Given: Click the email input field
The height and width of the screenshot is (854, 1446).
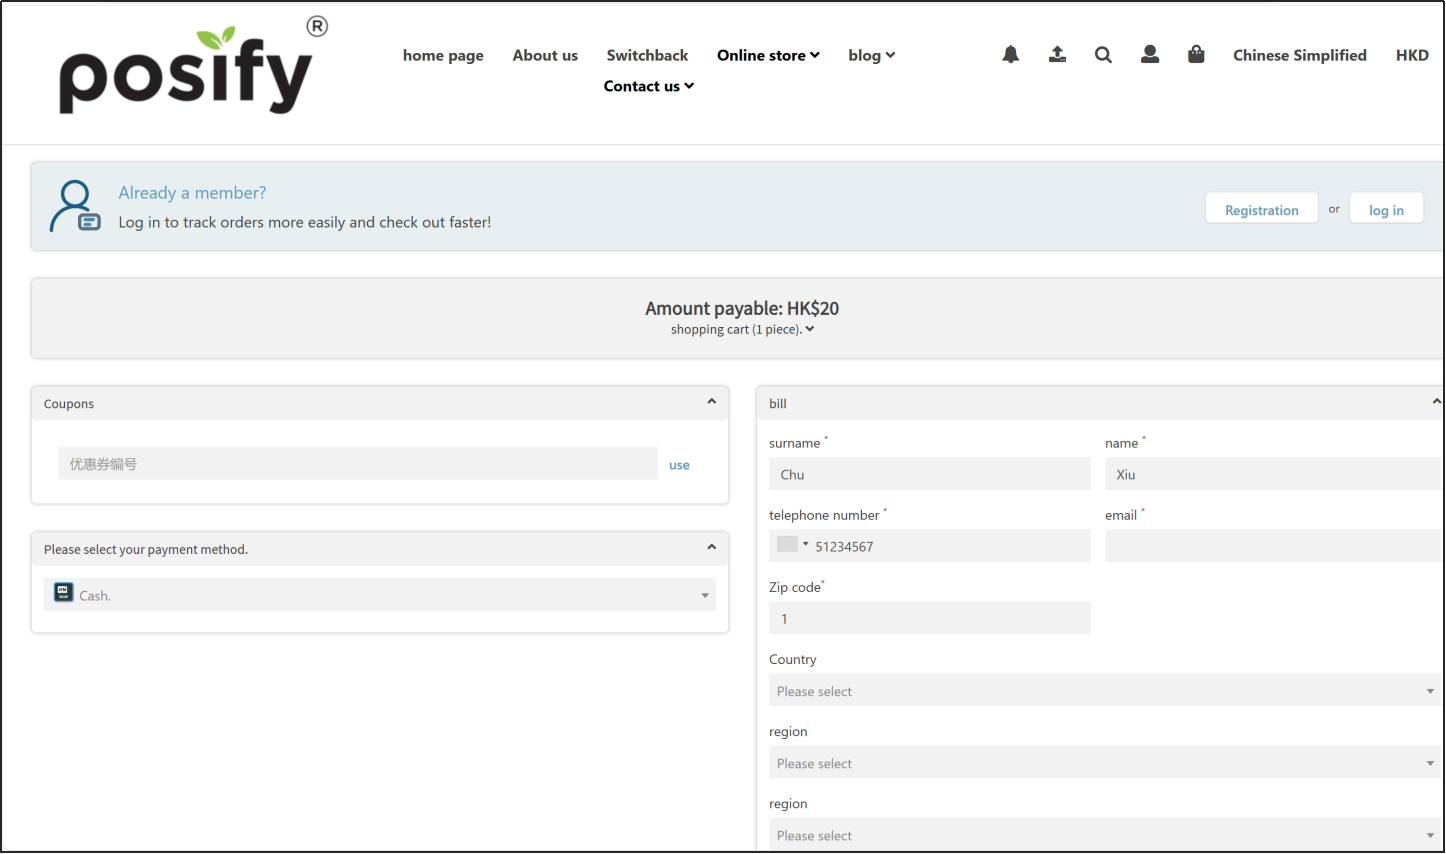Looking at the screenshot, I should (1272, 546).
